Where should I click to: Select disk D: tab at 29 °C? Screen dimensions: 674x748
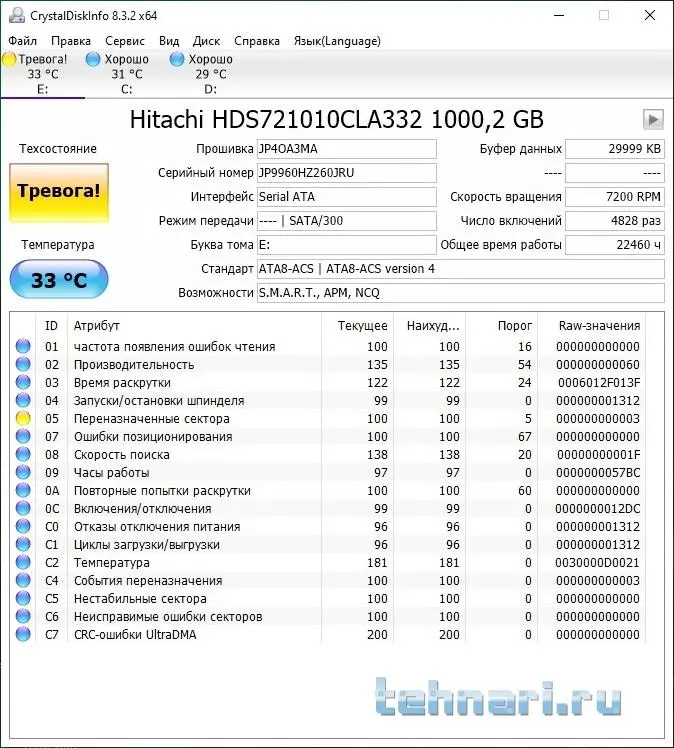click(210, 74)
